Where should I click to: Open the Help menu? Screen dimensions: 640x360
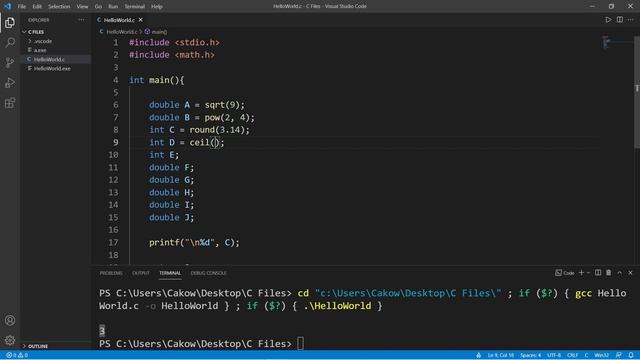[157, 7]
